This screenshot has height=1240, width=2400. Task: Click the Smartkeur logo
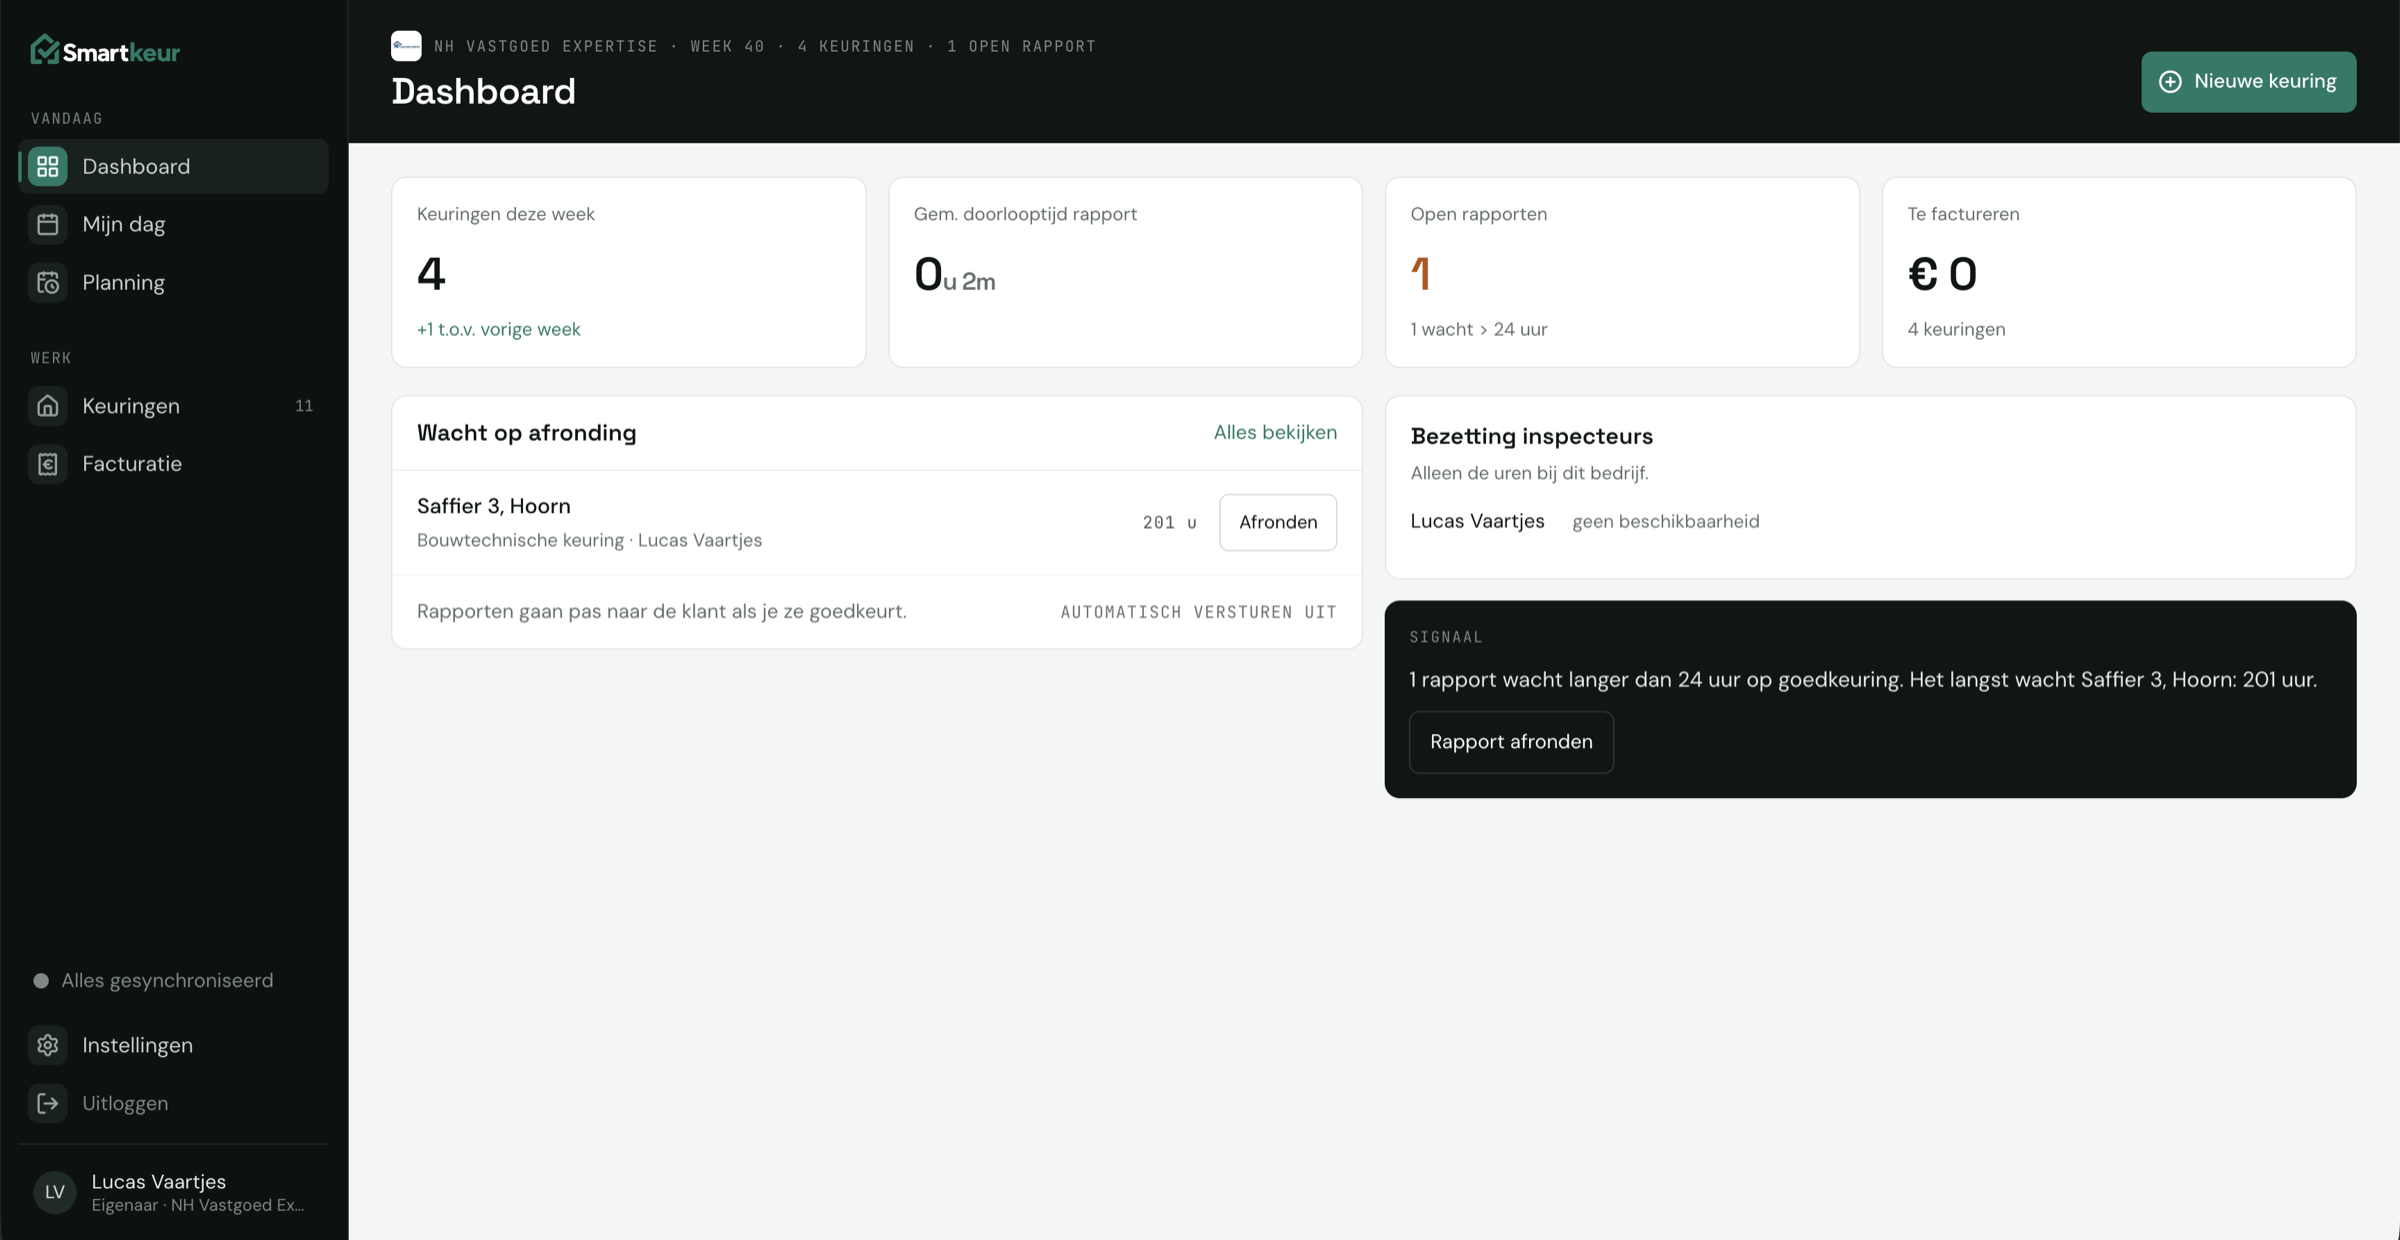(x=105, y=50)
